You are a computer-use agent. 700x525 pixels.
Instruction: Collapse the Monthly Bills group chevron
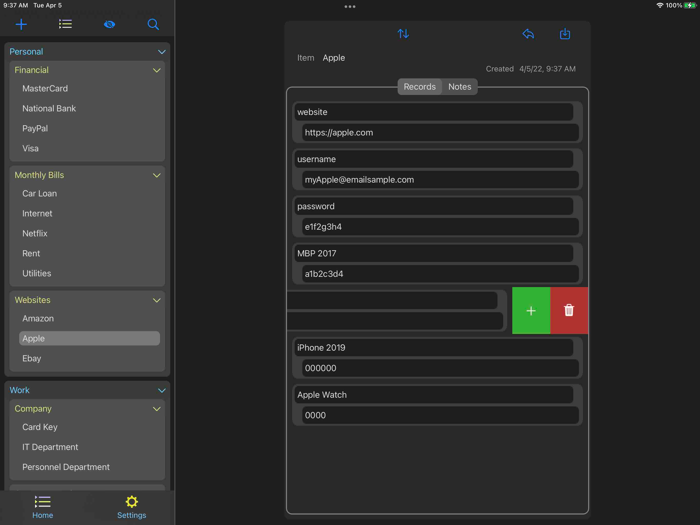[157, 175]
